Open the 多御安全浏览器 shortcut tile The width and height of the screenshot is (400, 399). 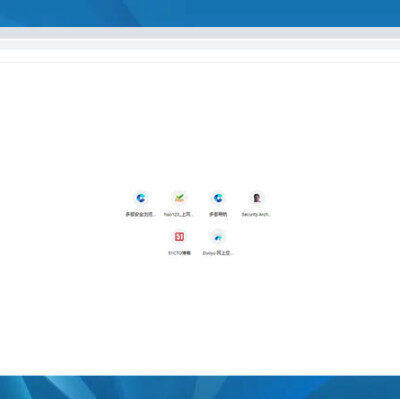pos(141,204)
